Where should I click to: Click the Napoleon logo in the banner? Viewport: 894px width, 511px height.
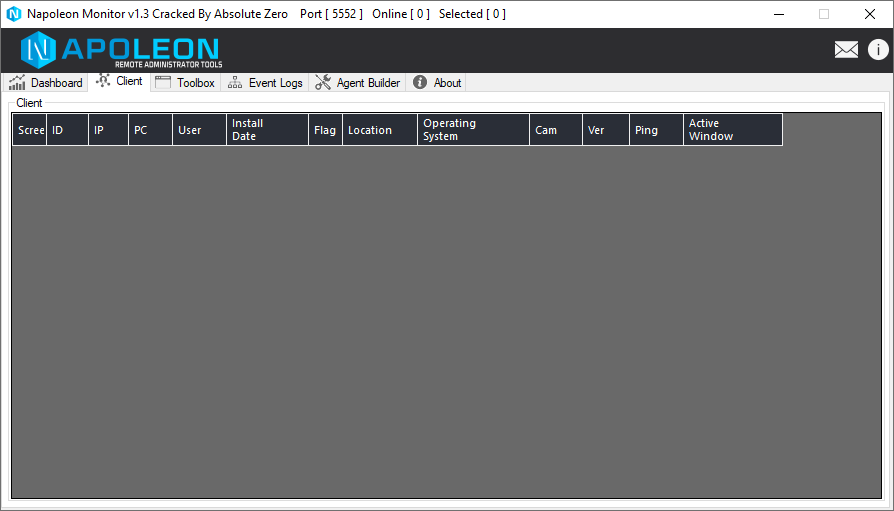(121, 50)
